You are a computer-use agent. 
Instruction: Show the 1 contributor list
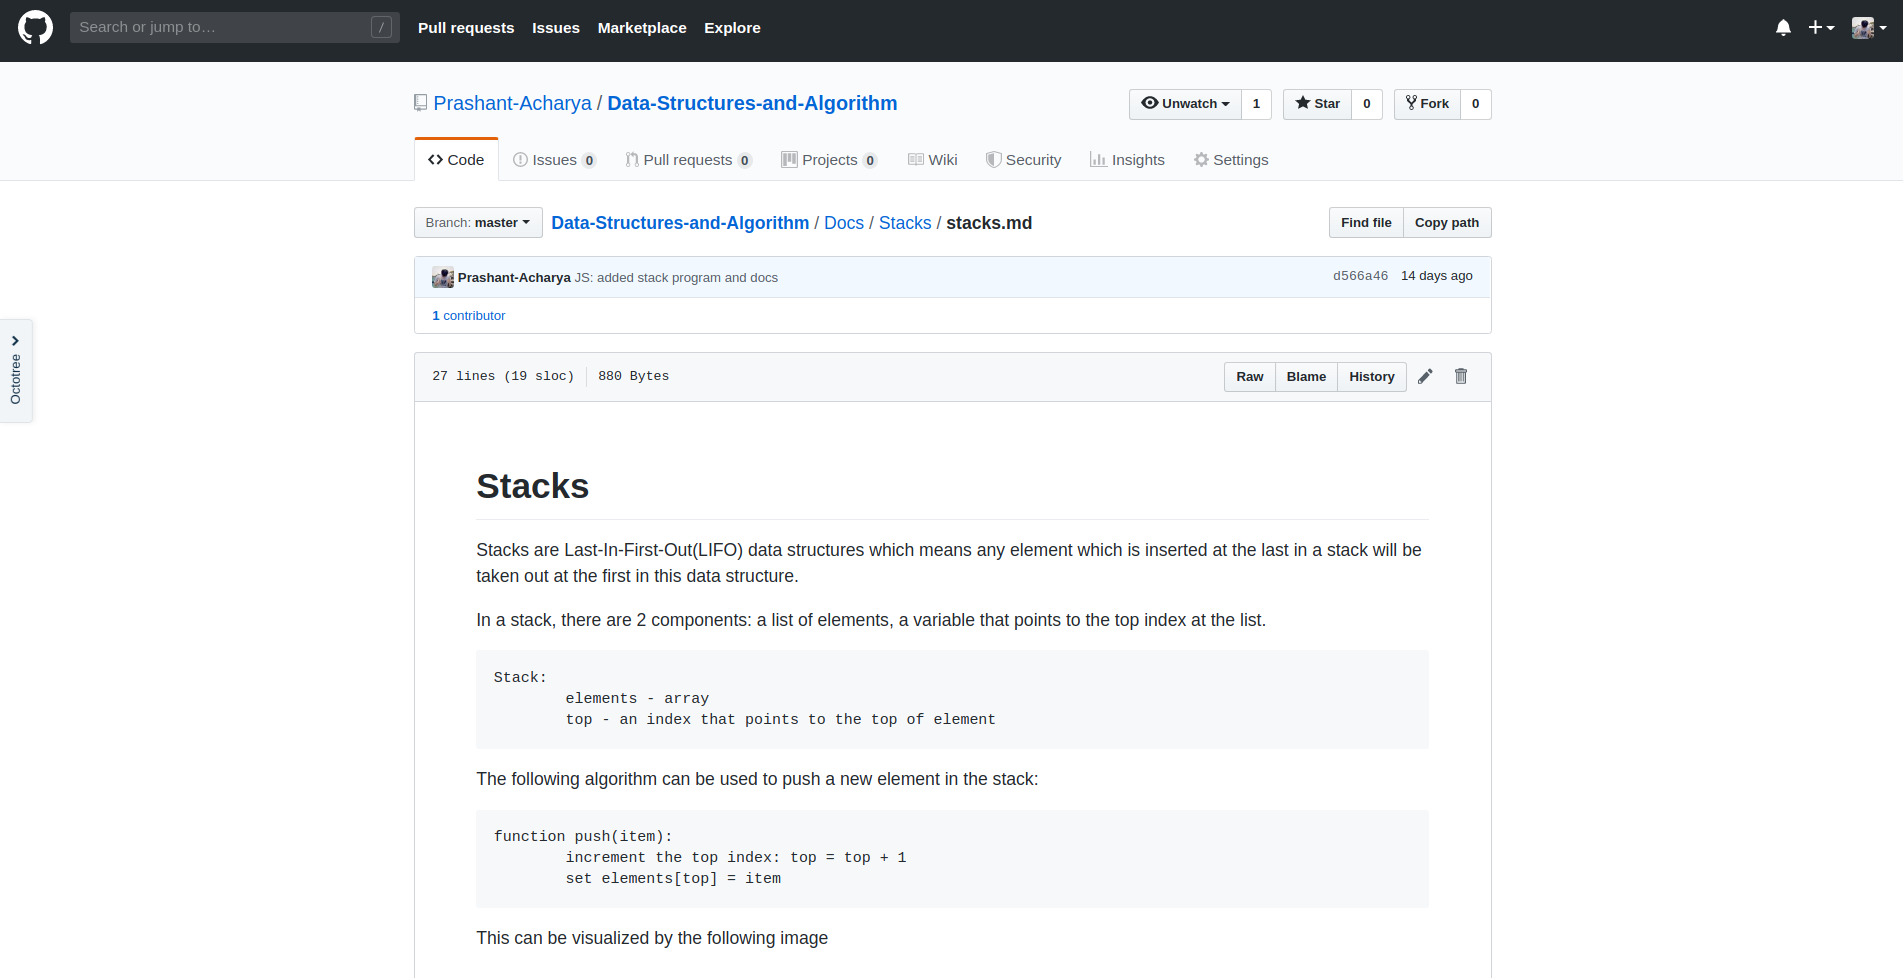click(x=468, y=316)
